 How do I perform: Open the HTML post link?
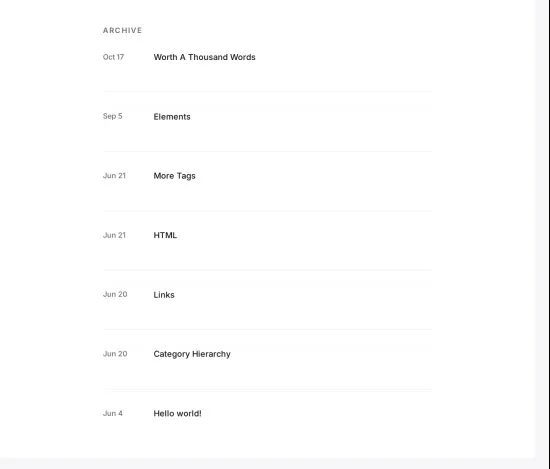[x=165, y=235]
